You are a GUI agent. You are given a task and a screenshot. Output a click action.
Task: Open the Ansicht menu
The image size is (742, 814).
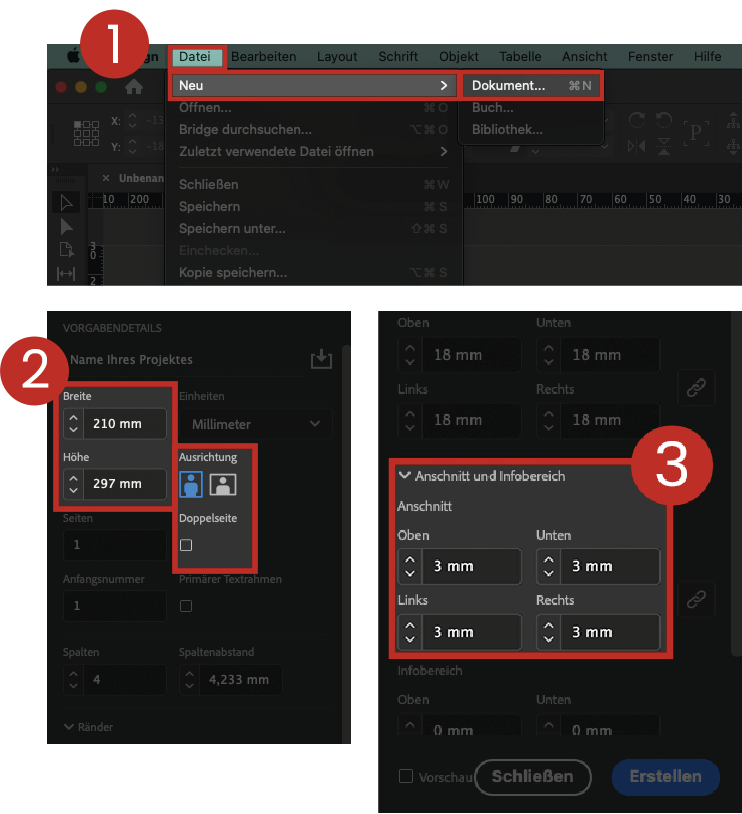(x=585, y=56)
